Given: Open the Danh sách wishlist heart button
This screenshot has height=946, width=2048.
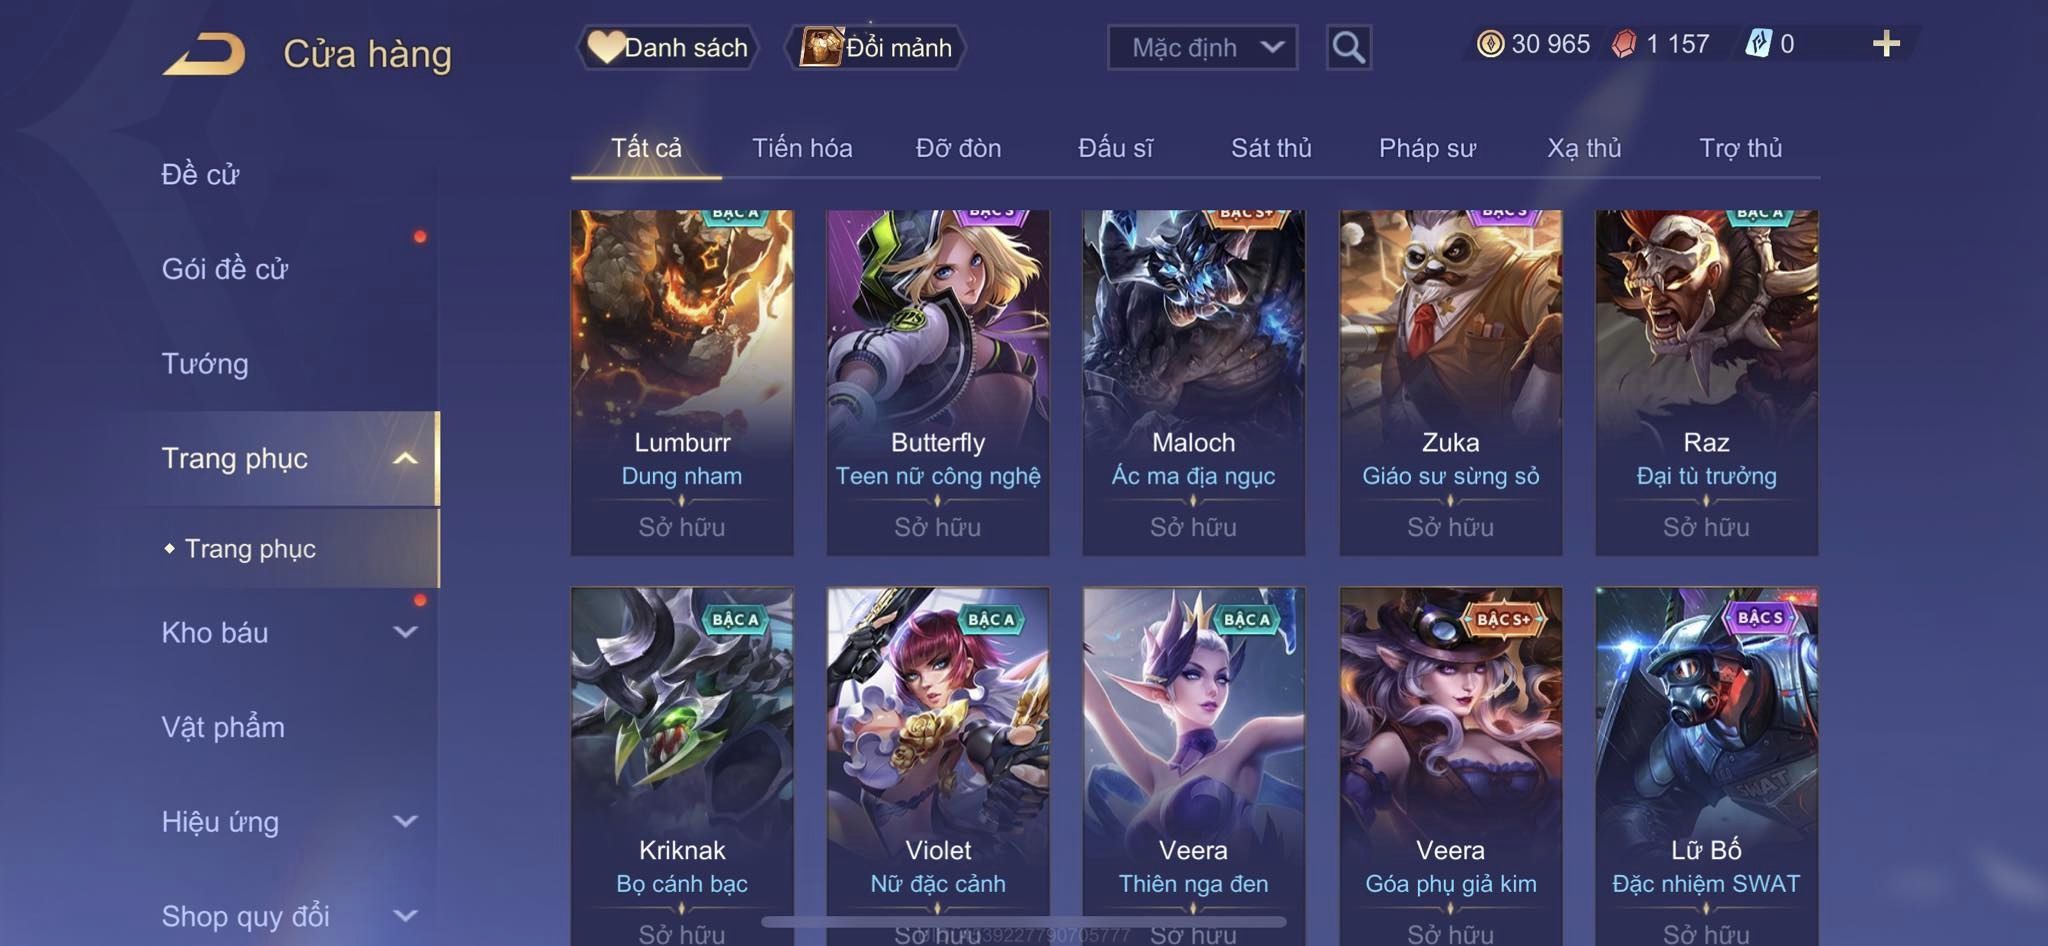Looking at the screenshot, I should pyautogui.click(x=667, y=47).
